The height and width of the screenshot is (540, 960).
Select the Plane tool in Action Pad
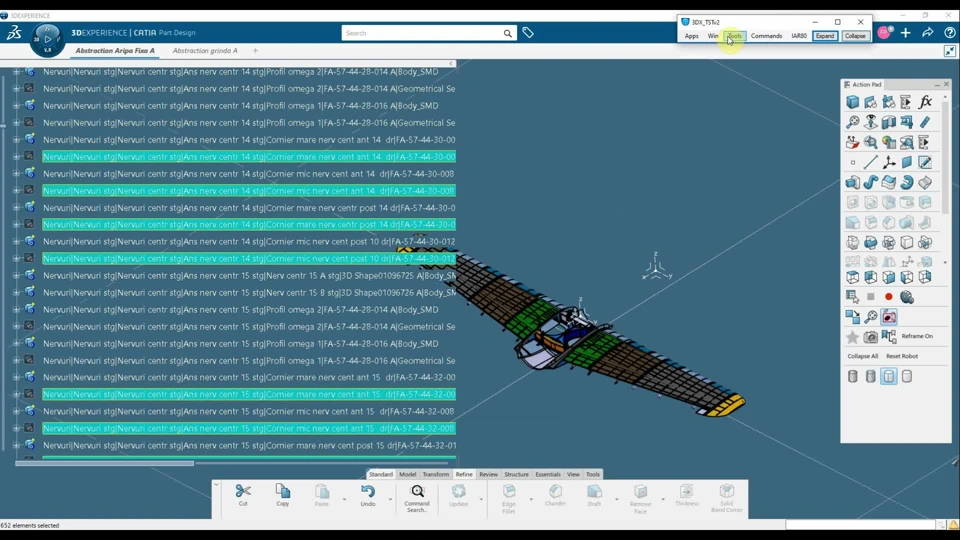coord(907,162)
